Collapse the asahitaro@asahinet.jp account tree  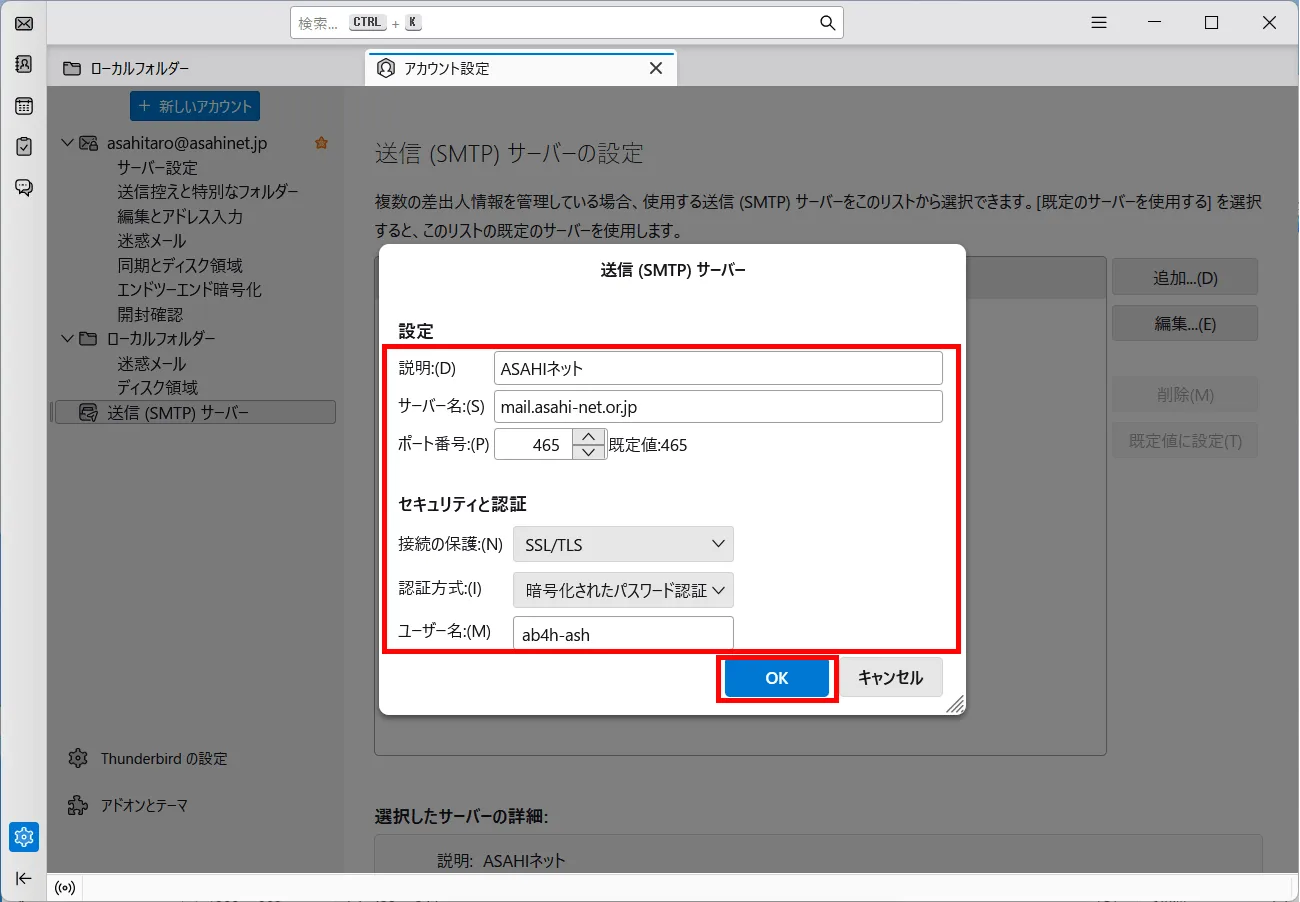pyautogui.click(x=67, y=142)
